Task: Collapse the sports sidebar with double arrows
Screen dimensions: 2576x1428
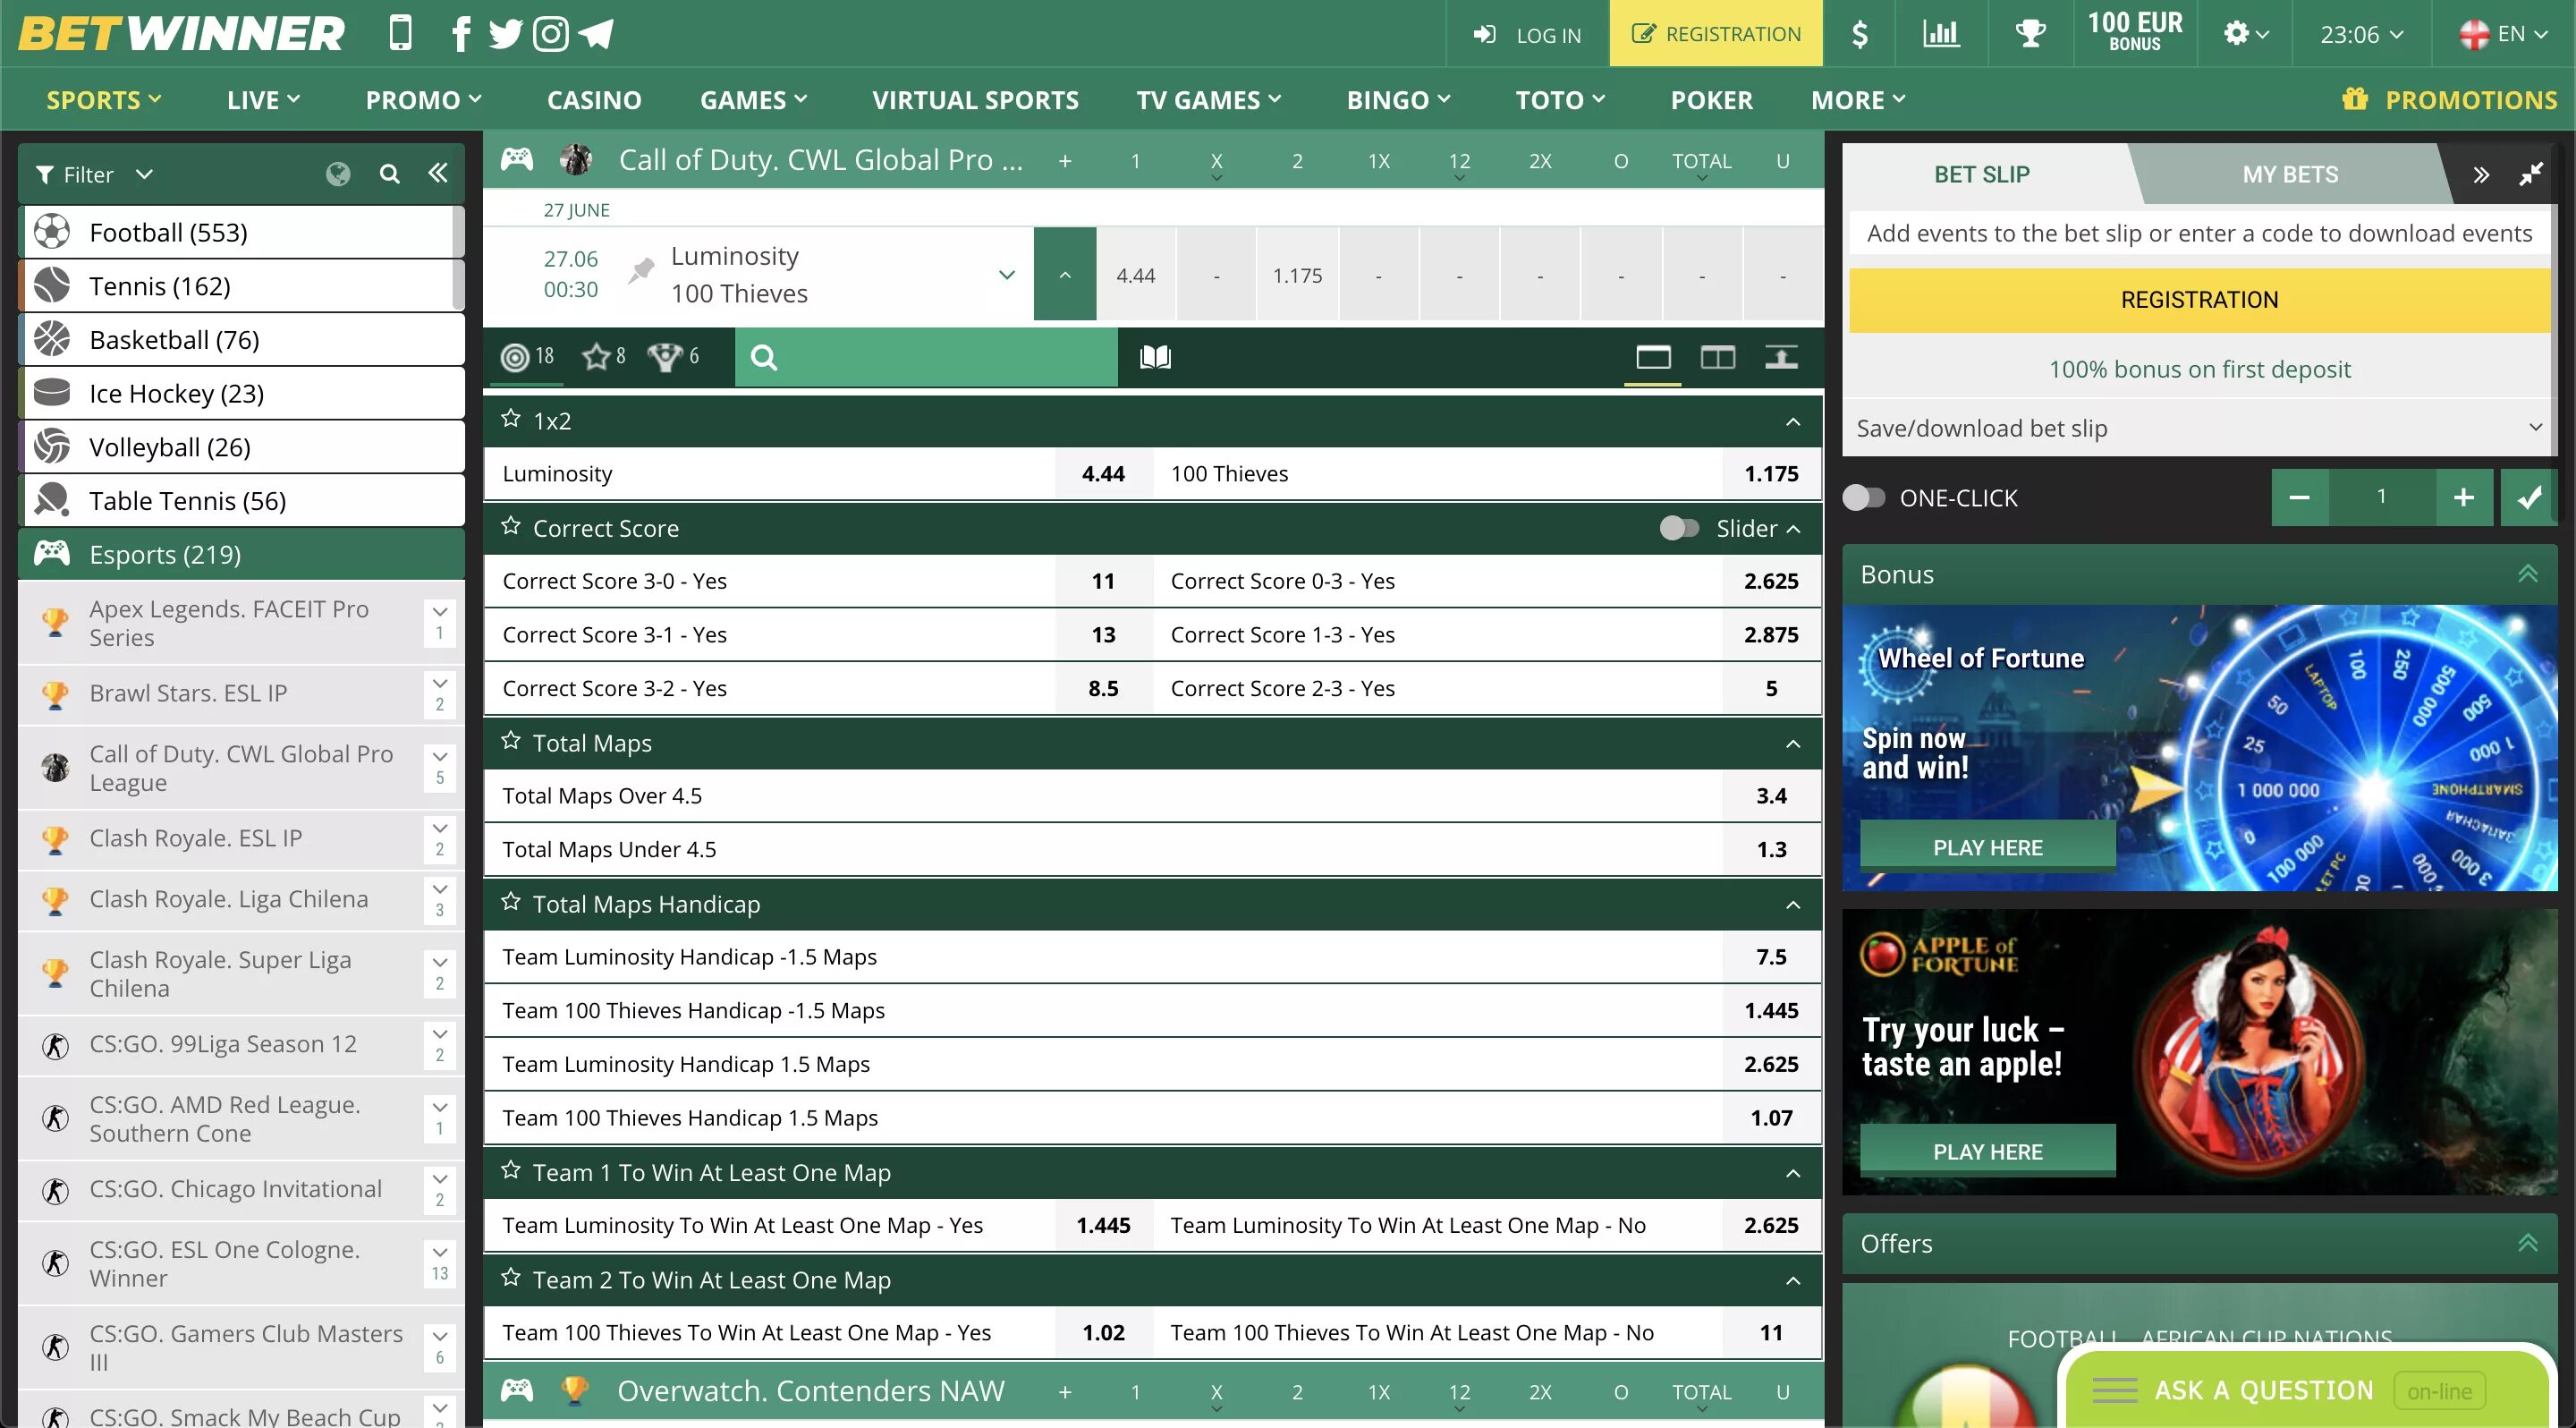Action: click(x=438, y=173)
